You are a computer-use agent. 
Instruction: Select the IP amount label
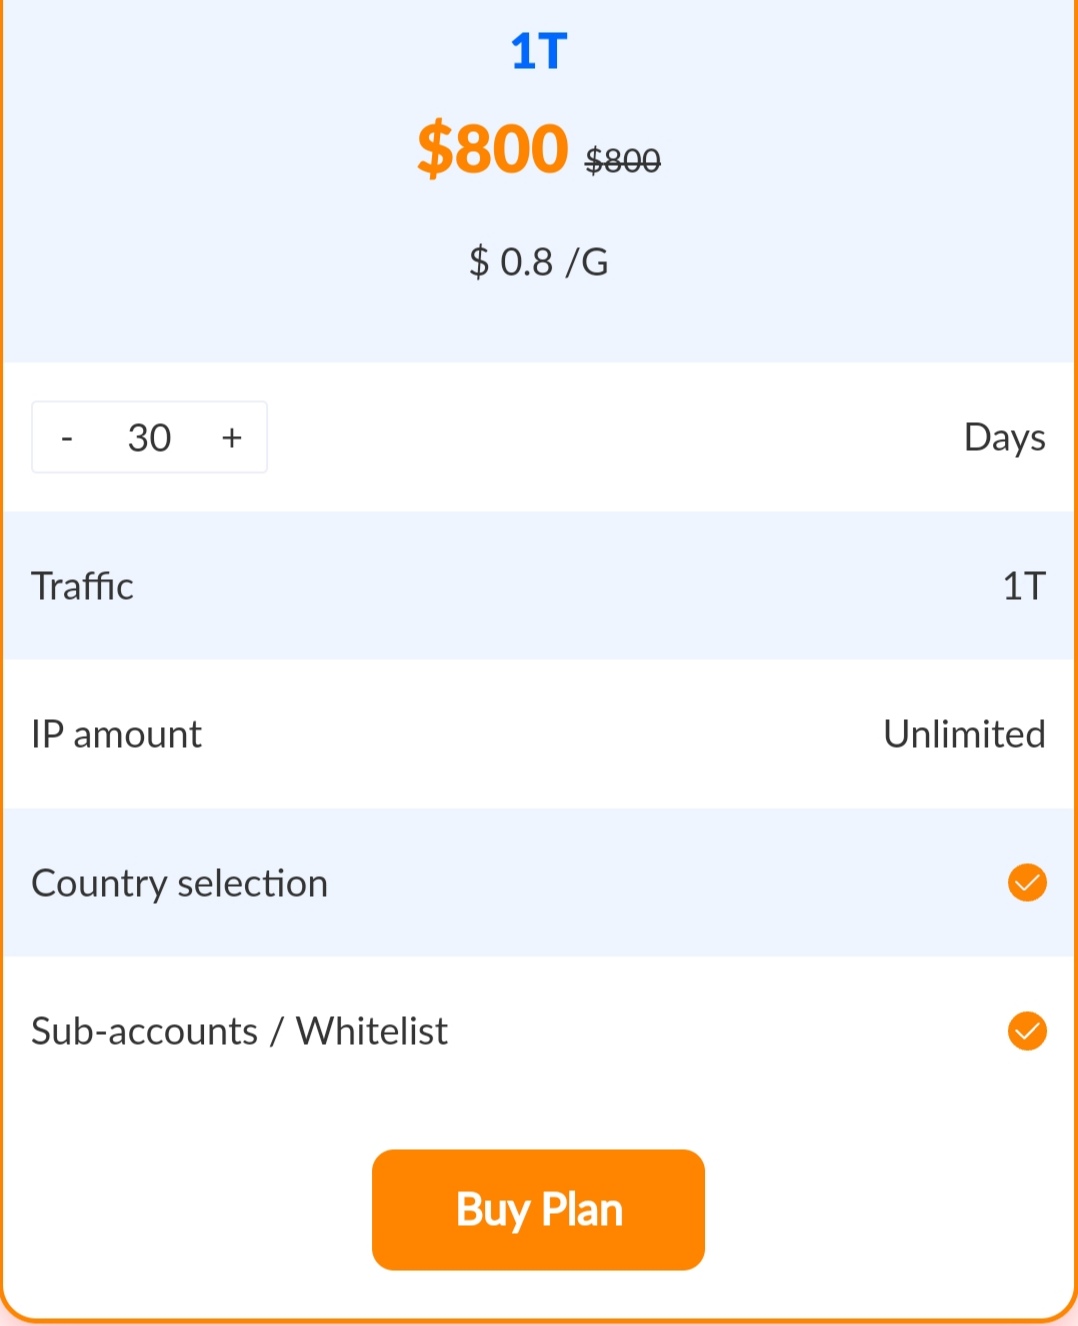pos(117,734)
